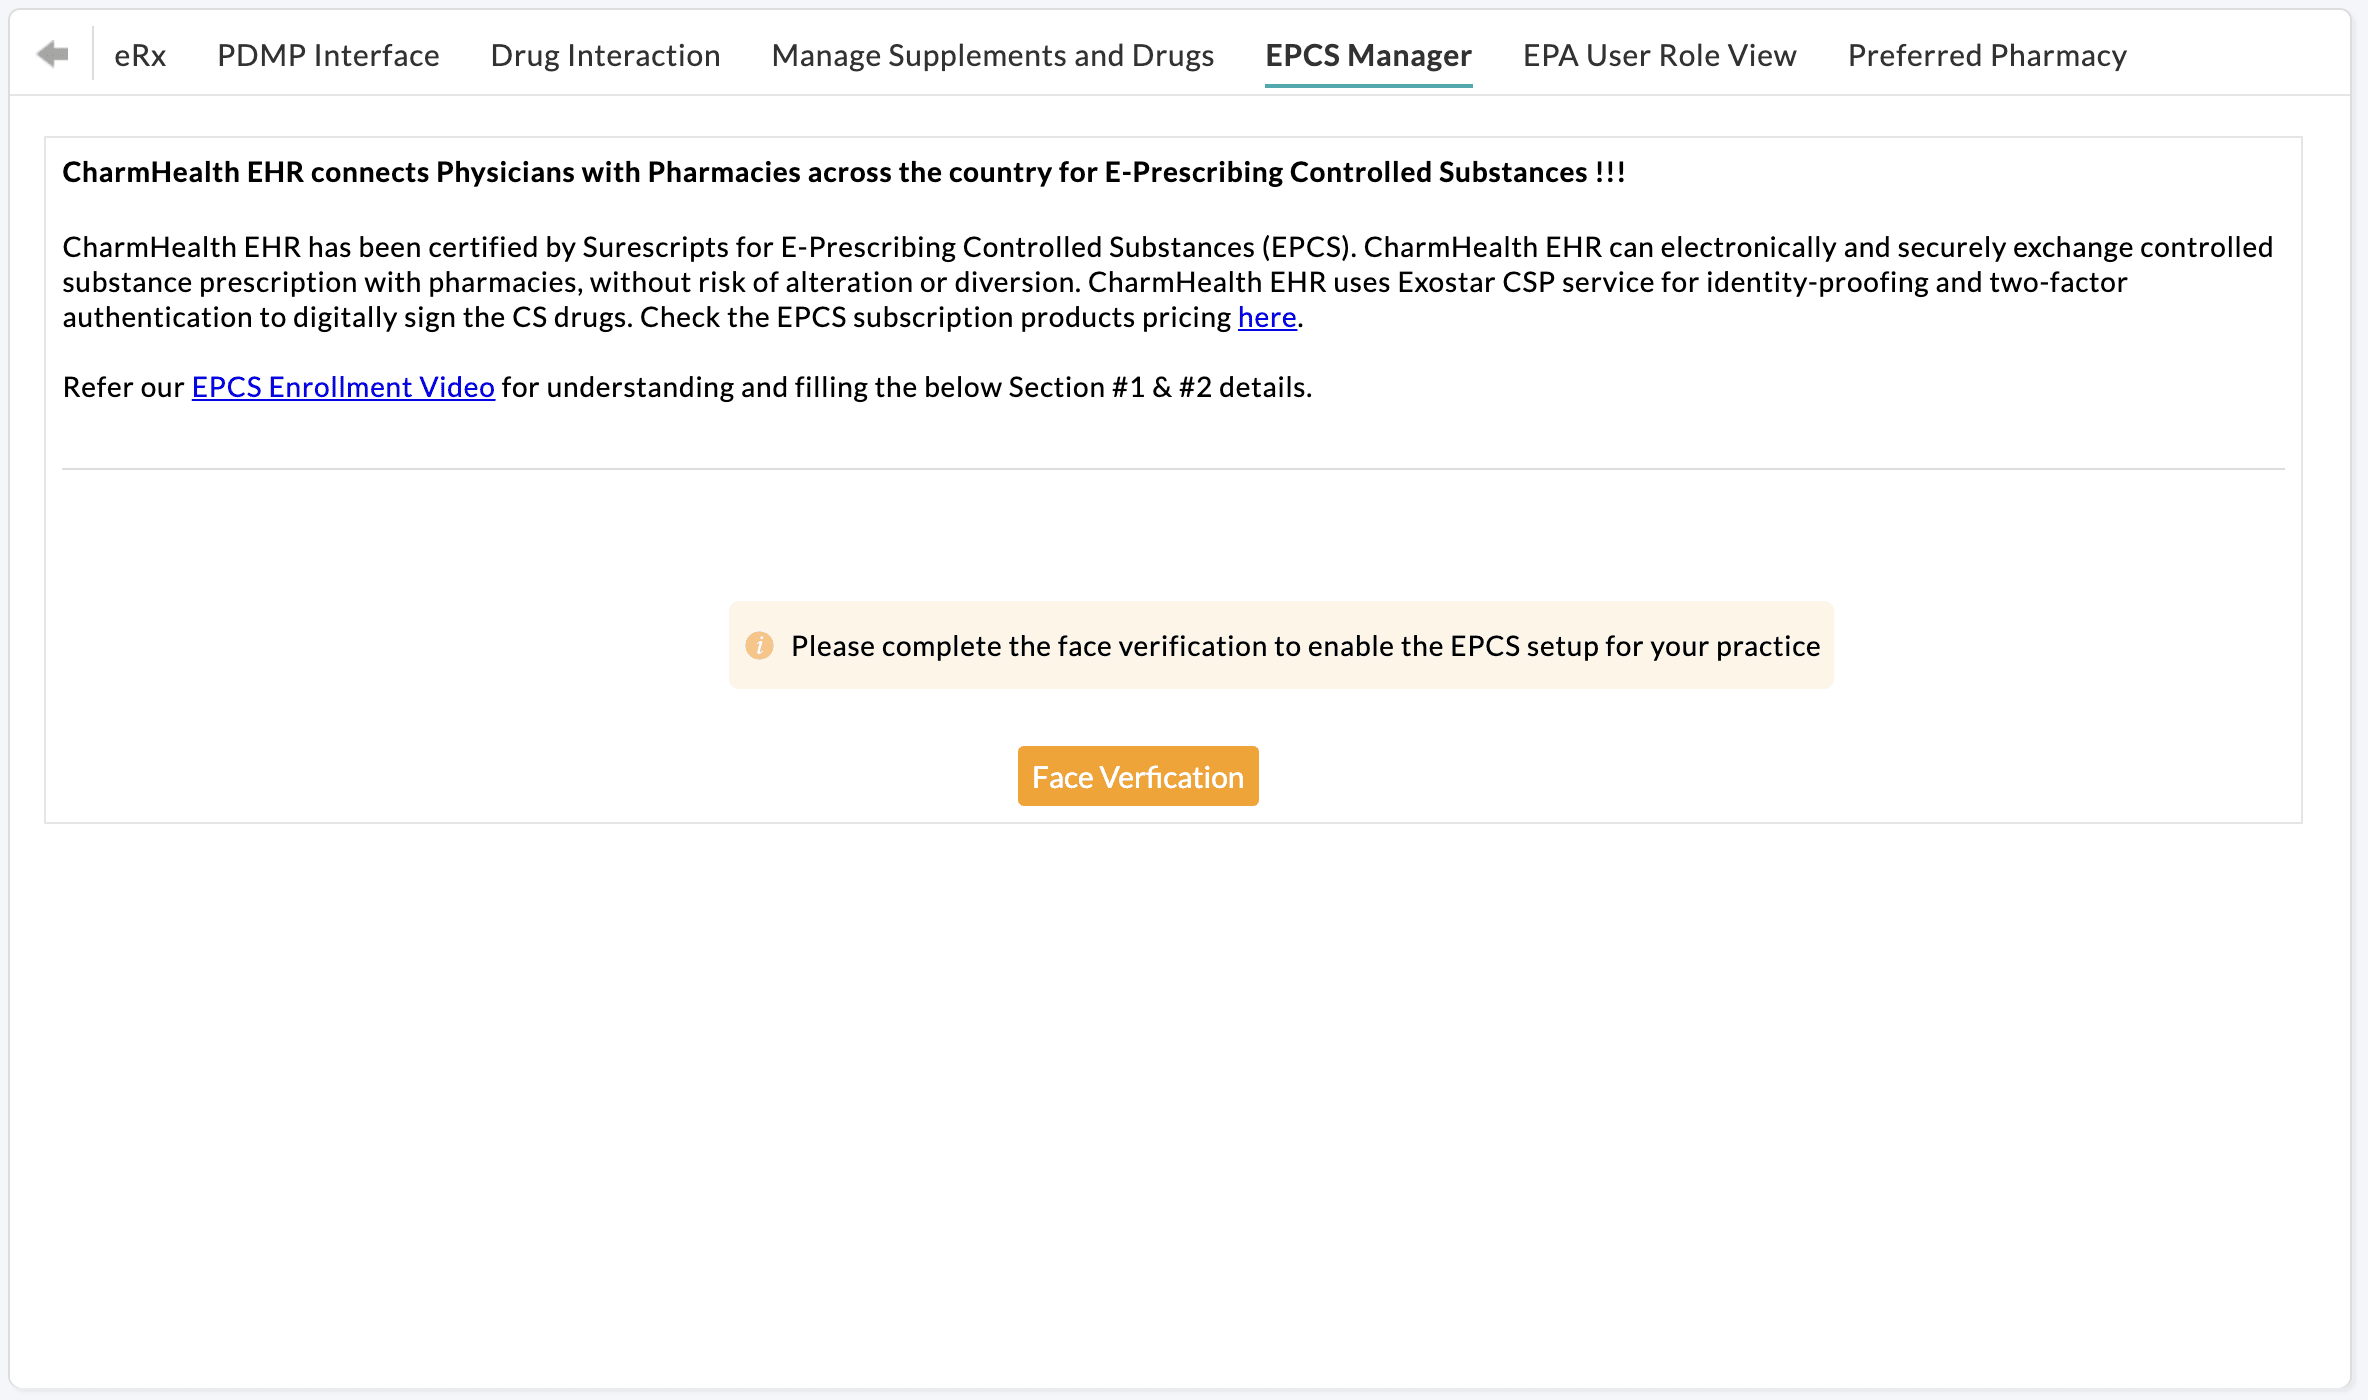Go to the Drug Interaction tab
The image size is (2368, 1400).
(x=605, y=56)
